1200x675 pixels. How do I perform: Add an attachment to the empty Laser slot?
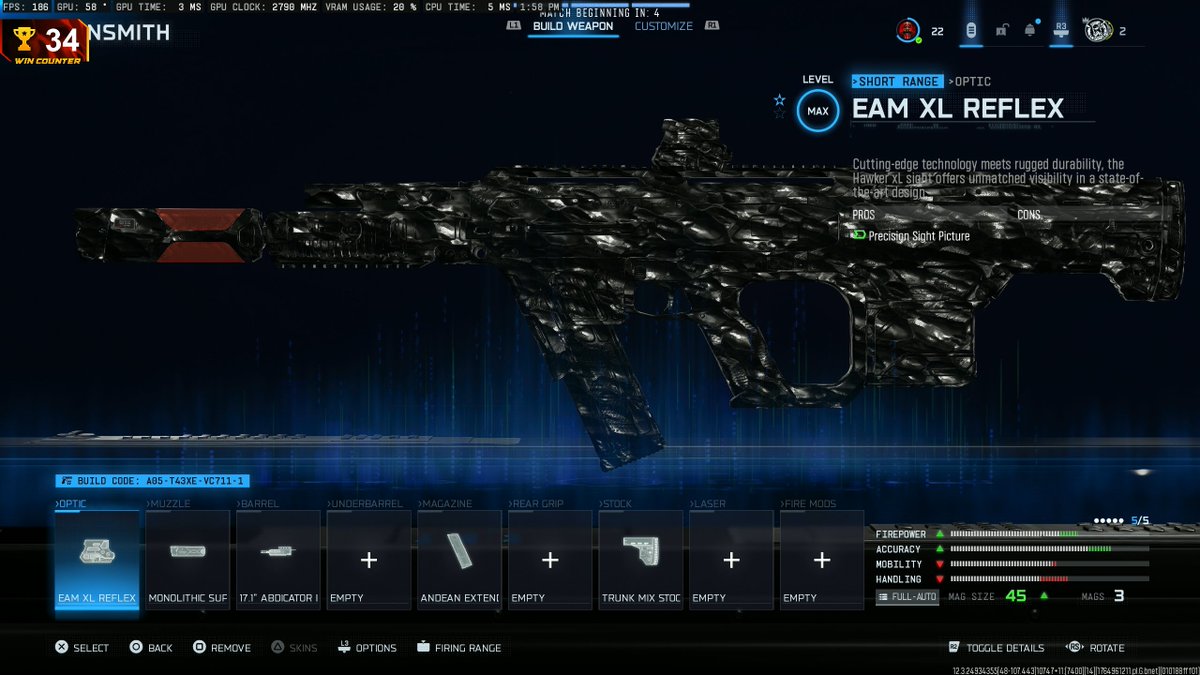[731, 560]
